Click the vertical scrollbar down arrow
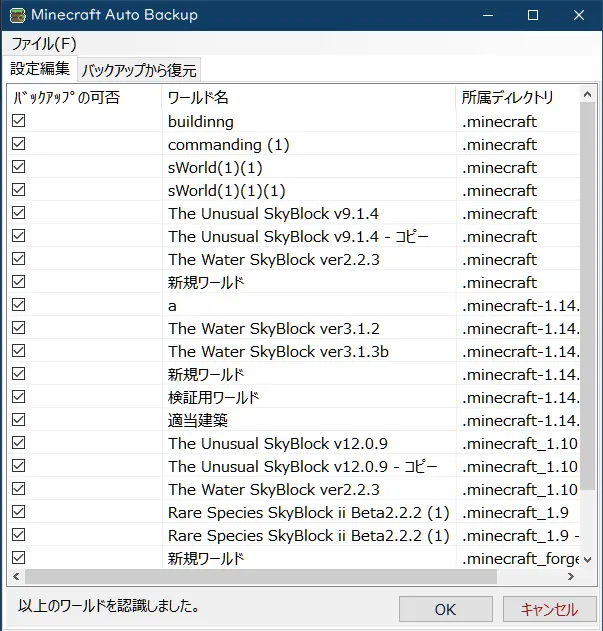This screenshot has height=631, width=603. click(587, 560)
